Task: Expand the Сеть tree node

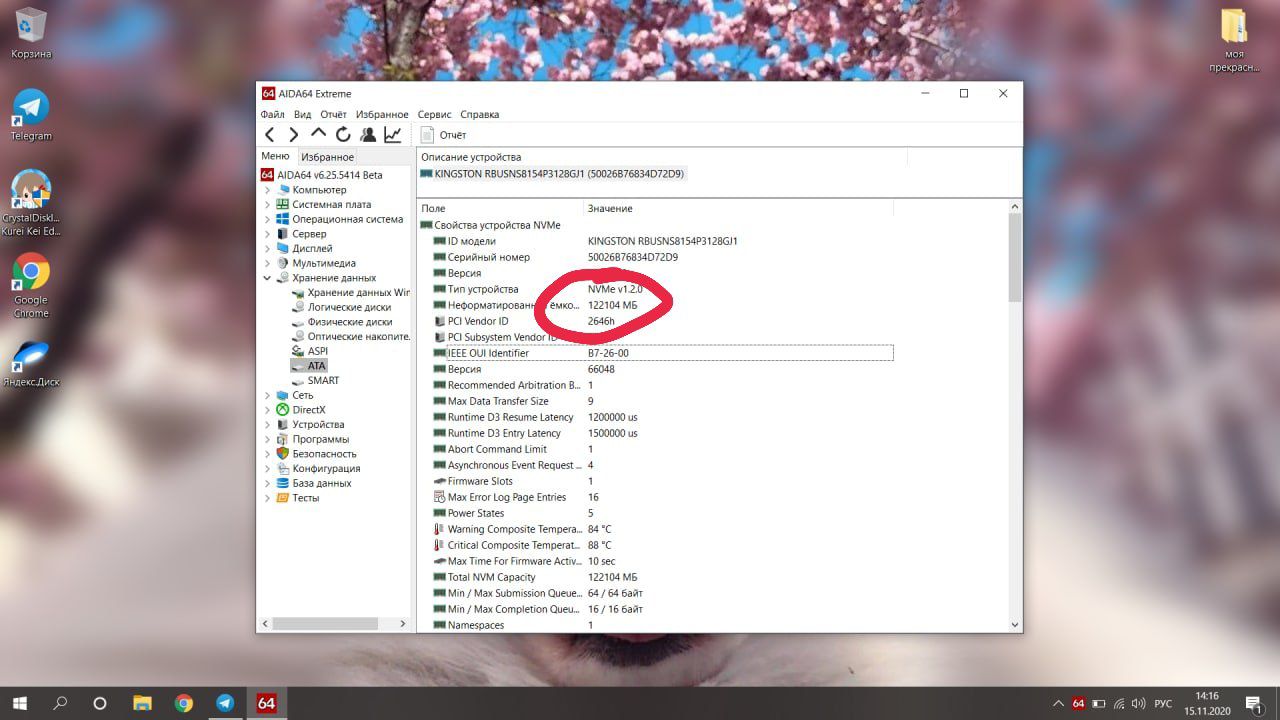Action: pos(267,395)
